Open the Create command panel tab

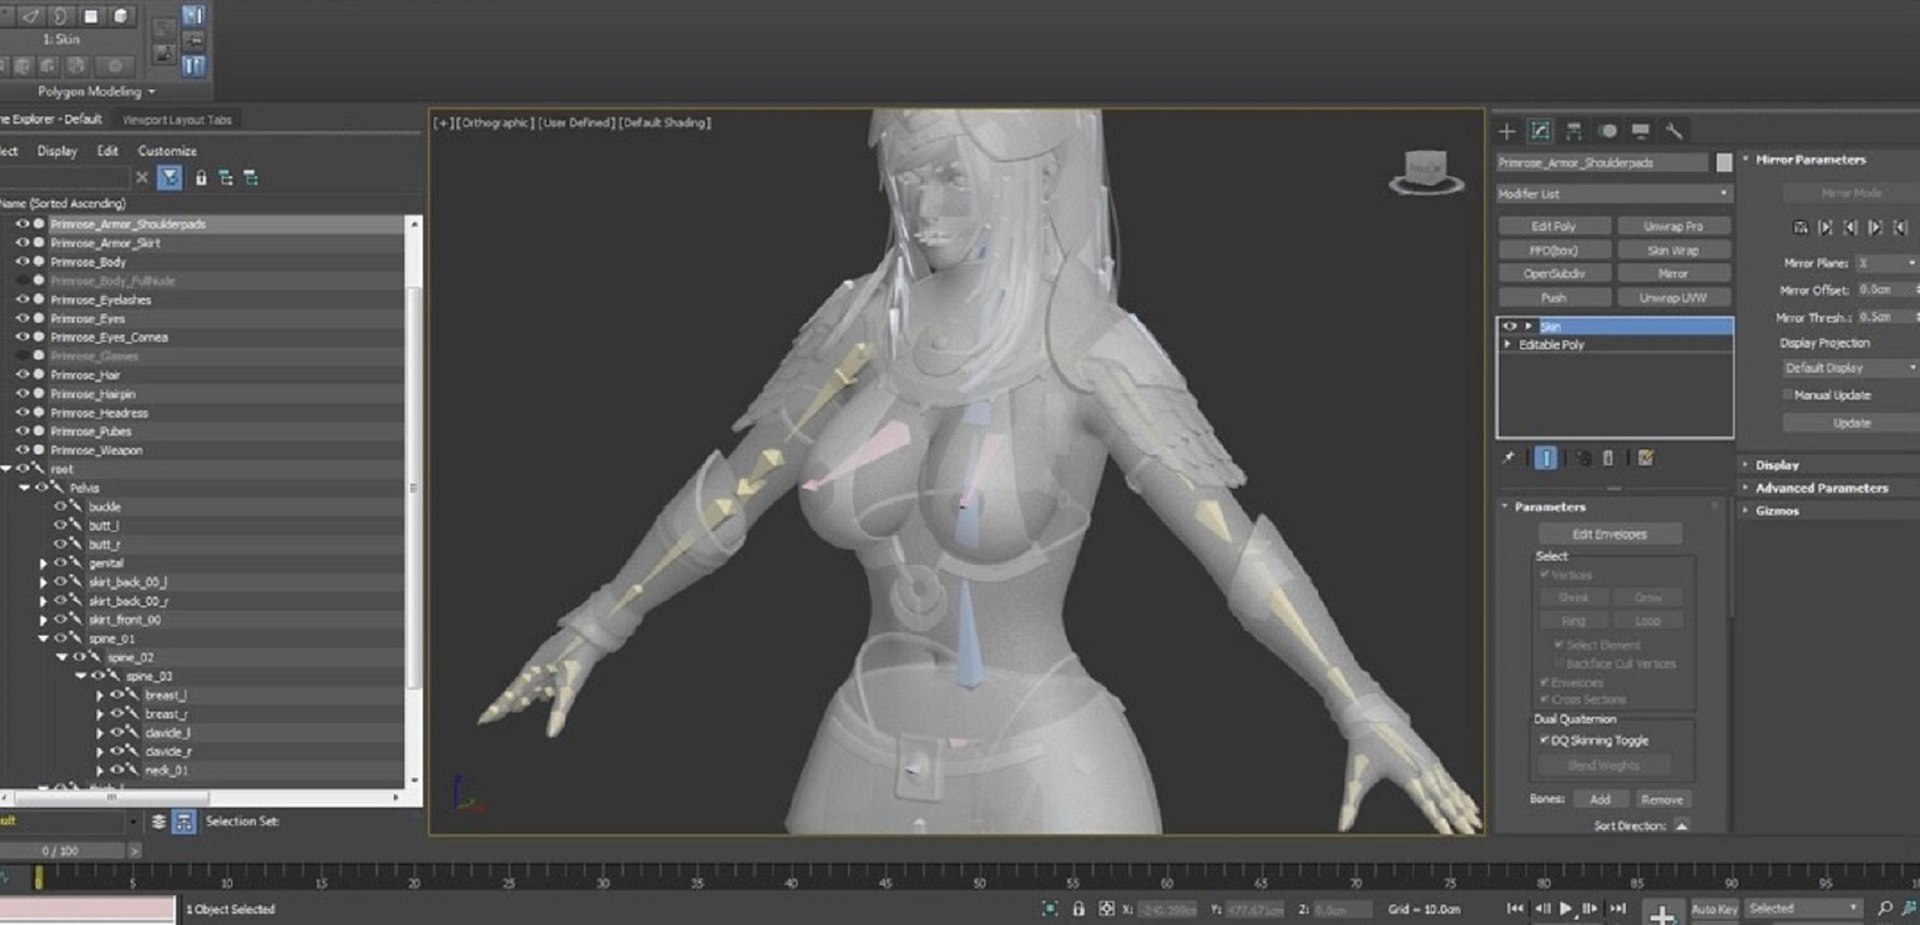1507,131
